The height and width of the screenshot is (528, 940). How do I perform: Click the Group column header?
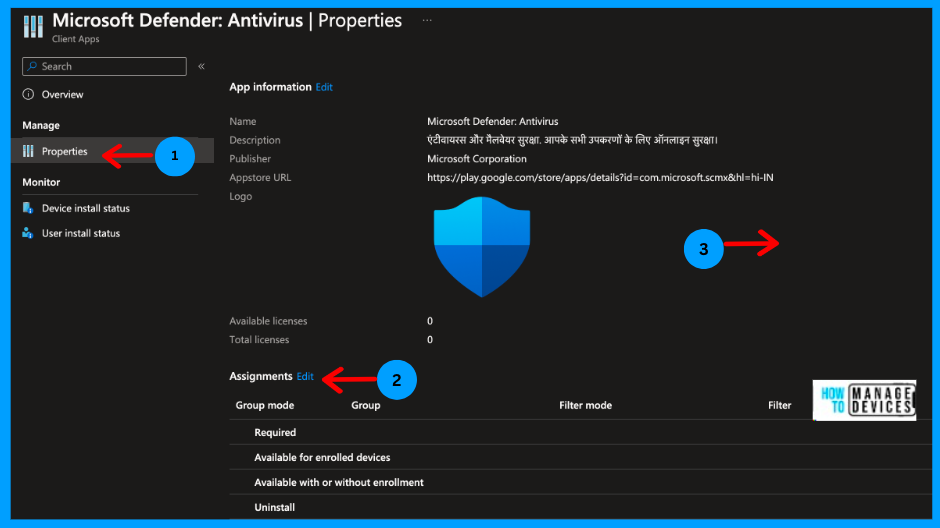(x=366, y=406)
